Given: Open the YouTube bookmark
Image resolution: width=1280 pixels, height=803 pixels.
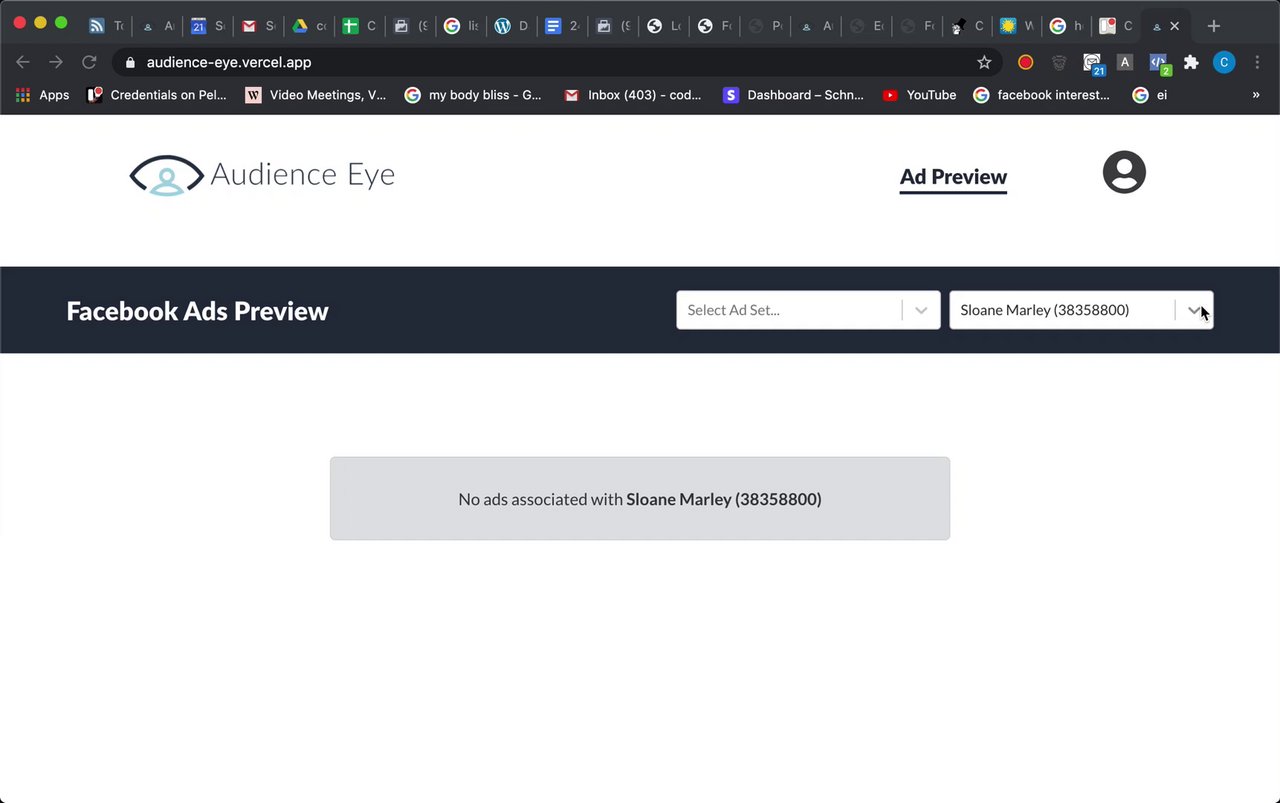Looking at the screenshot, I should (919, 95).
